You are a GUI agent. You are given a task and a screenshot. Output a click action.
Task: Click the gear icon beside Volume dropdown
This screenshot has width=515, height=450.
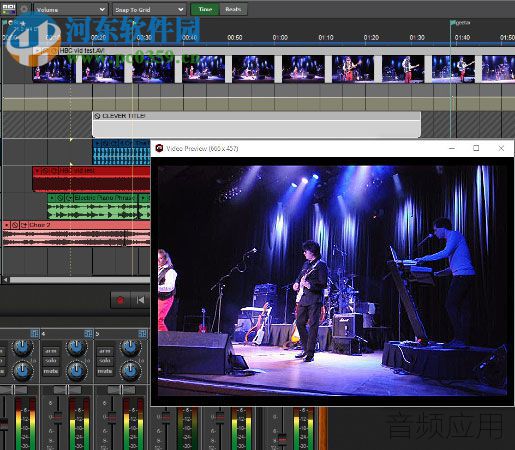[x=24, y=9]
